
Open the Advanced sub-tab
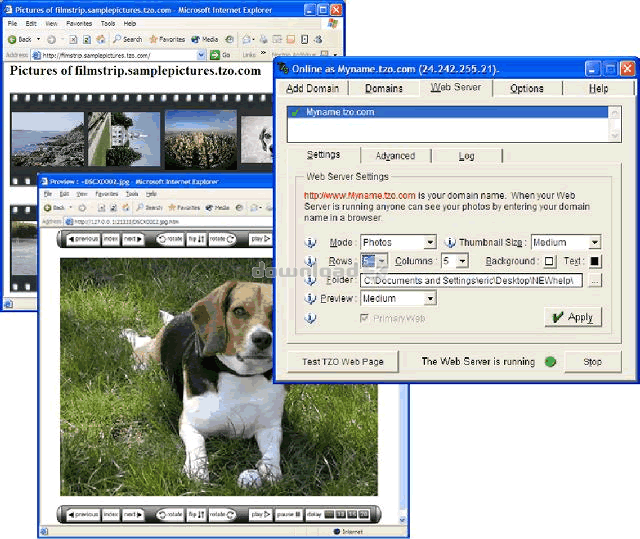point(396,156)
